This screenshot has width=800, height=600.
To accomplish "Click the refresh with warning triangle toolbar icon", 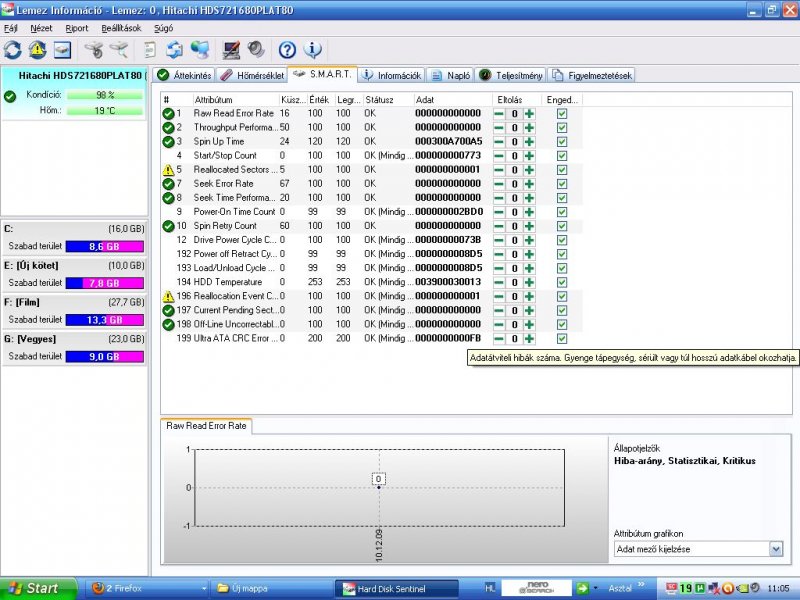I will (x=37, y=50).
